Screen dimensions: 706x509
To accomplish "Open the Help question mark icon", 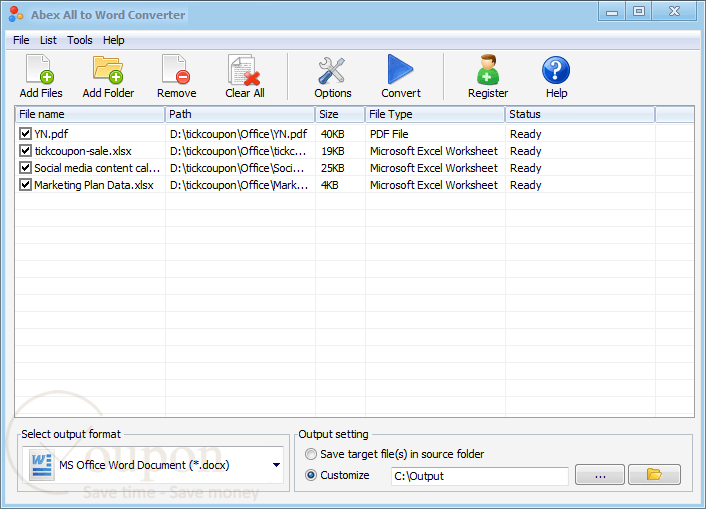I will [x=556, y=70].
